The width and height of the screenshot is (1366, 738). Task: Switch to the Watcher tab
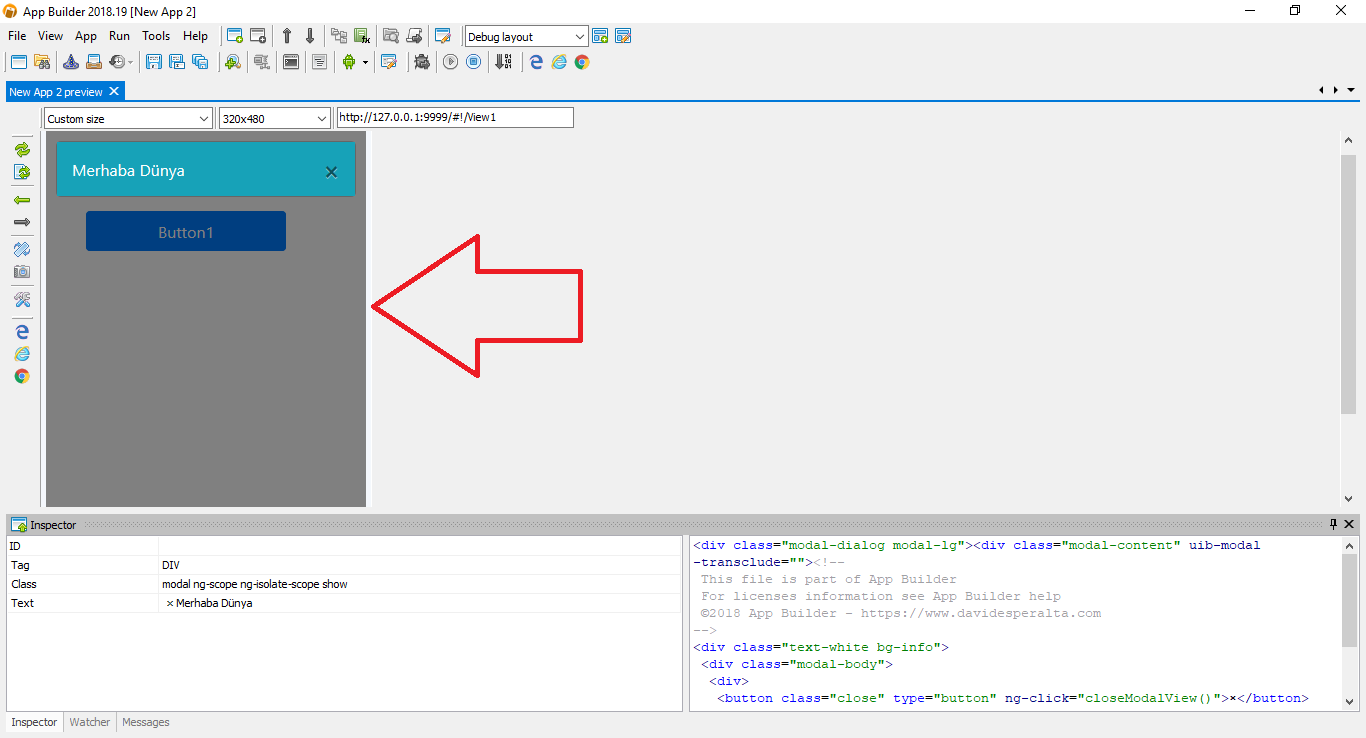click(x=89, y=721)
